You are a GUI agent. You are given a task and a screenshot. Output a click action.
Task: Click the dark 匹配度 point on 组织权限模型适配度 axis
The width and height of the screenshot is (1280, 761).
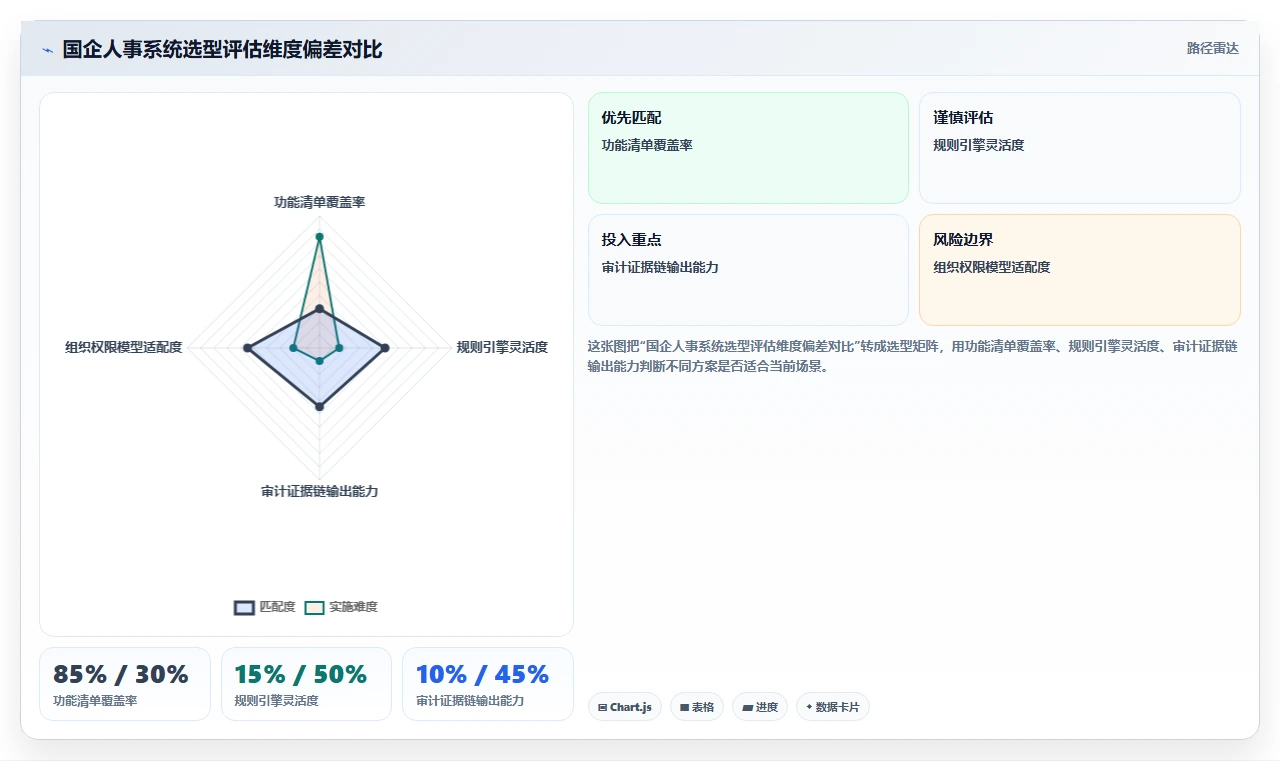coord(247,348)
